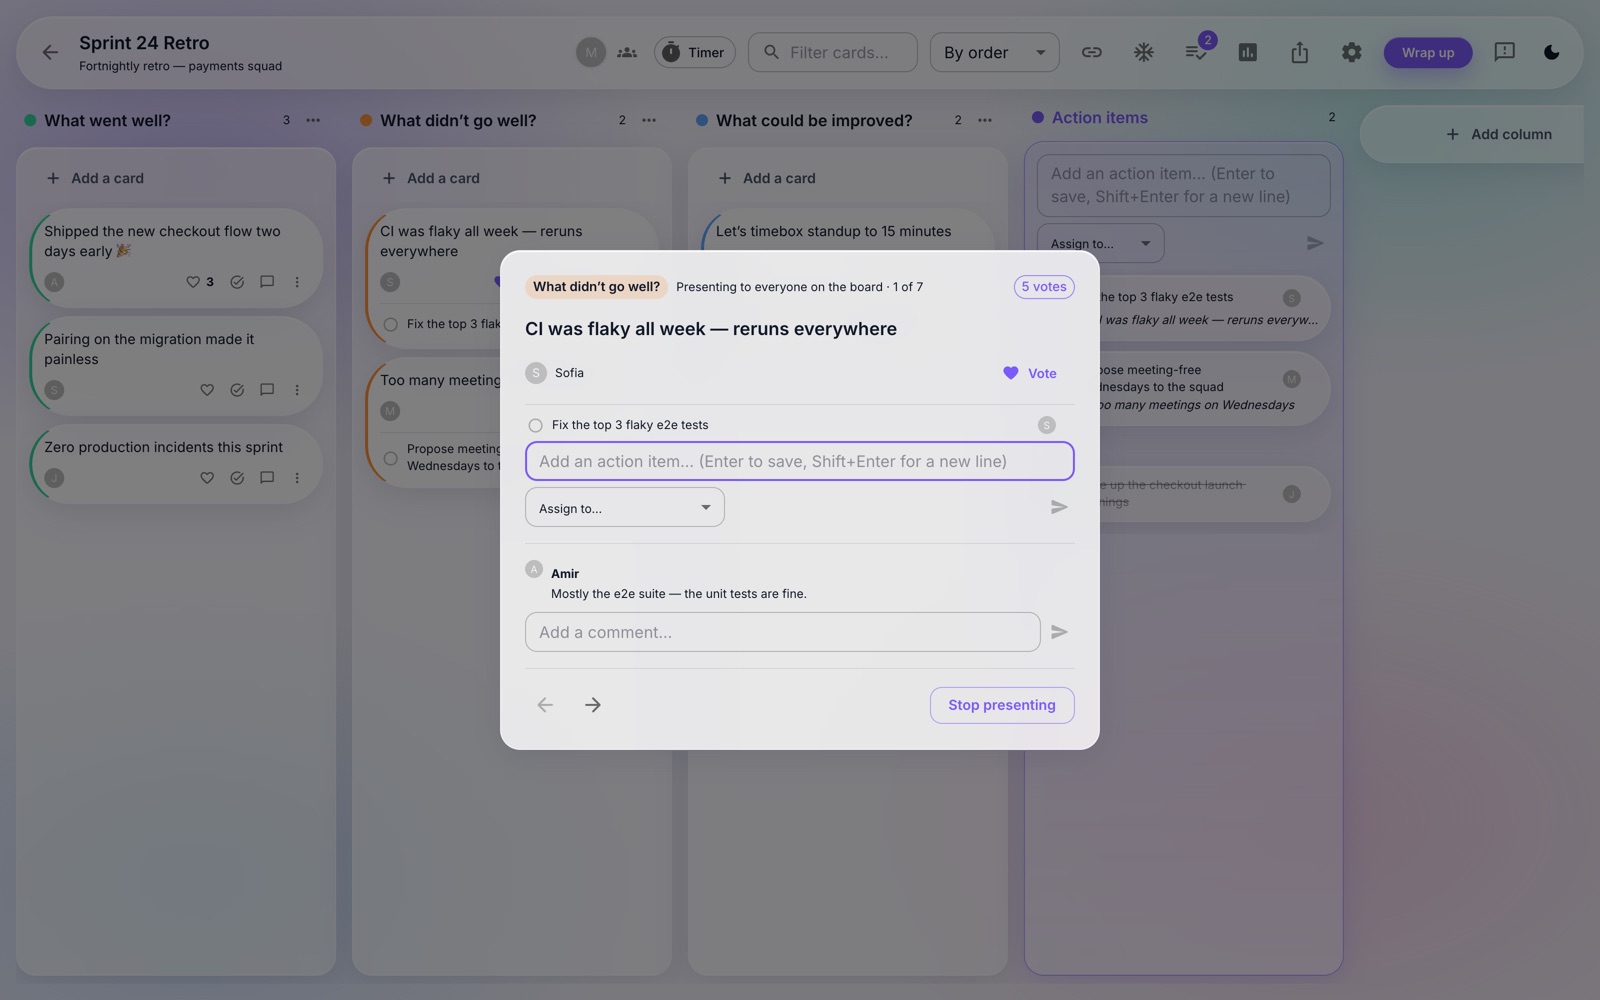This screenshot has height=1000, width=1600.
Task: Copy the board link via the chain icon
Action: [x=1092, y=52]
